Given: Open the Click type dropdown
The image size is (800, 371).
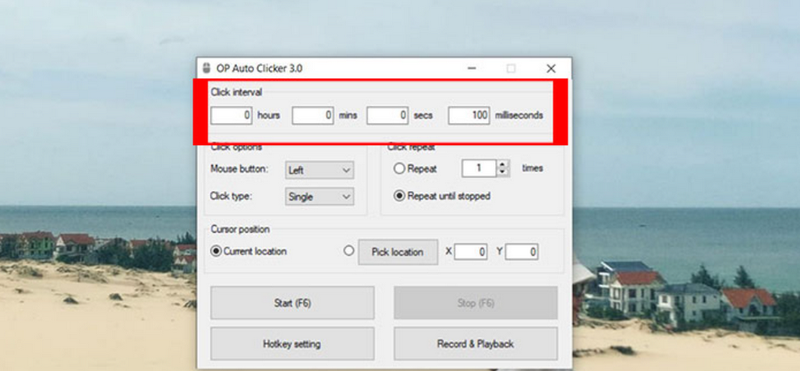Looking at the screenshot, I should point(319,196).
